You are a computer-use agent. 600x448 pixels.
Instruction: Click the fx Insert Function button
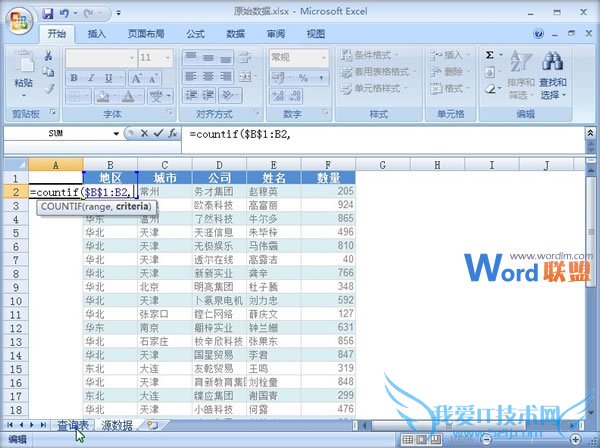[x=173, y=134]
